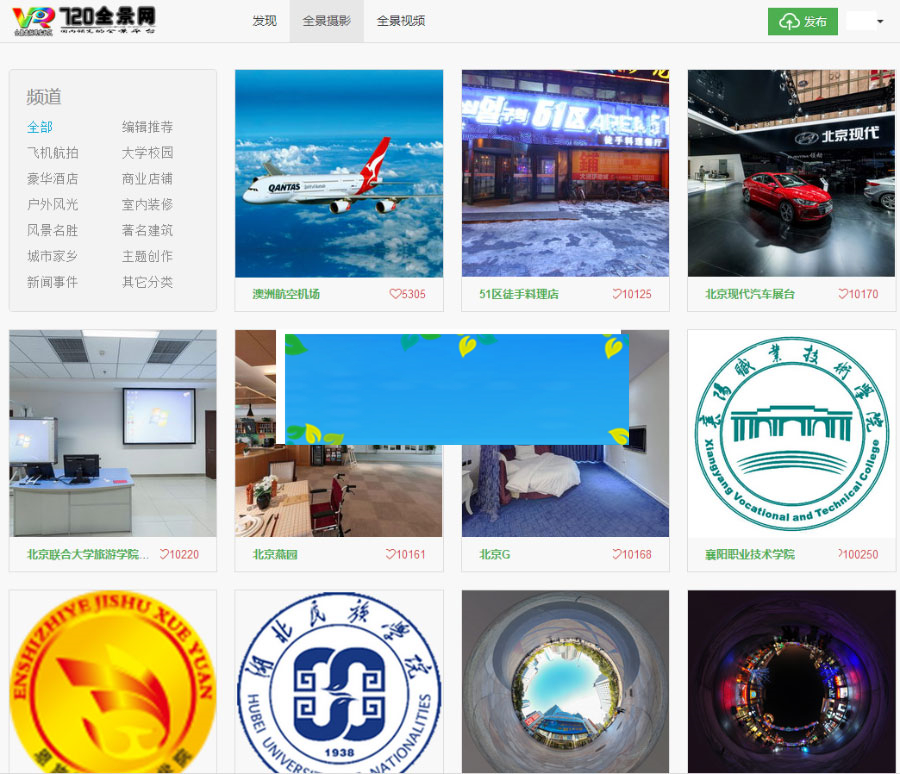Switch to the 全景视频 tab
The width and height of the screenshot is (900, 774).
[x=403, y=20]
